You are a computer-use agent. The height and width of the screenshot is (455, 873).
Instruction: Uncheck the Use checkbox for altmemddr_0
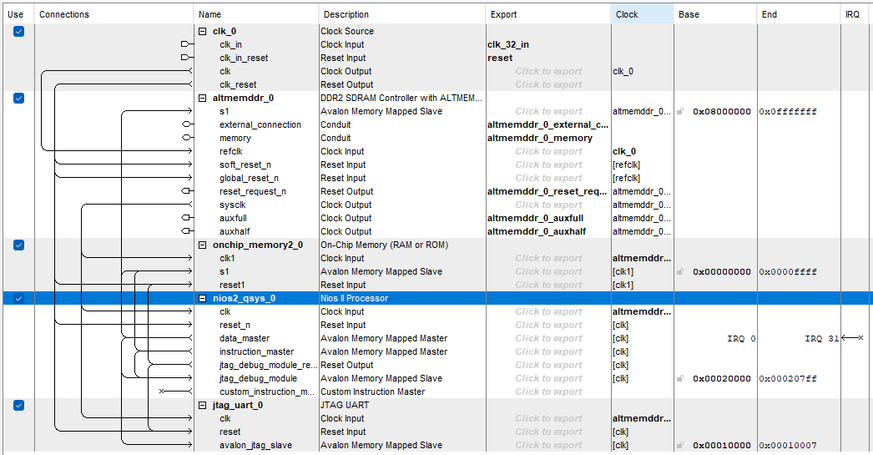(18, 99)
